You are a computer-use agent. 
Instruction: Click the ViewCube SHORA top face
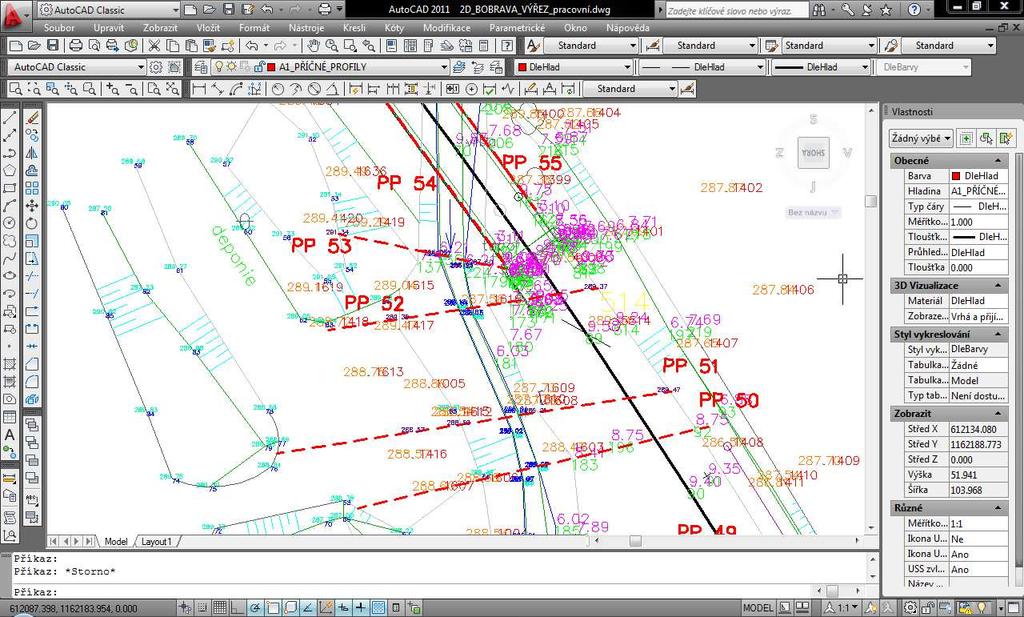pos(813,153)
